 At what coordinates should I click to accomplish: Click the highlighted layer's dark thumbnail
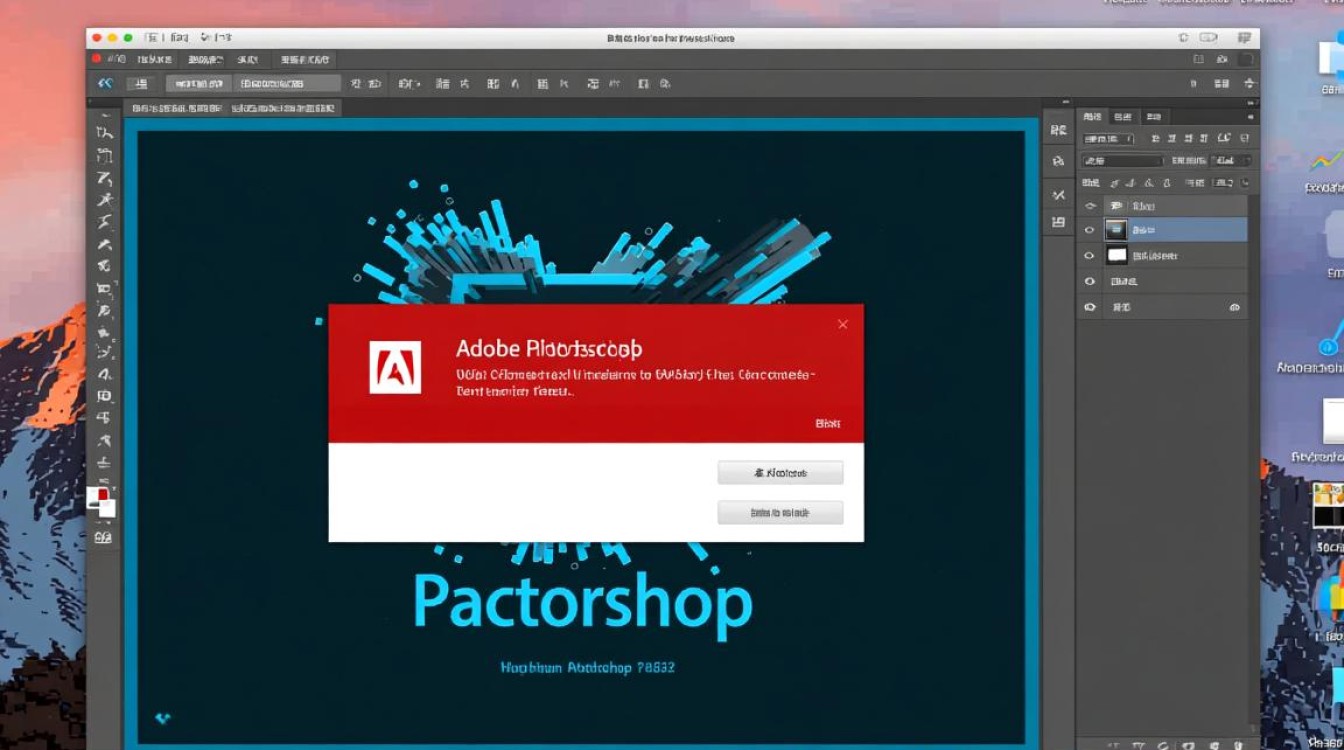click(x=1116, y=230)
